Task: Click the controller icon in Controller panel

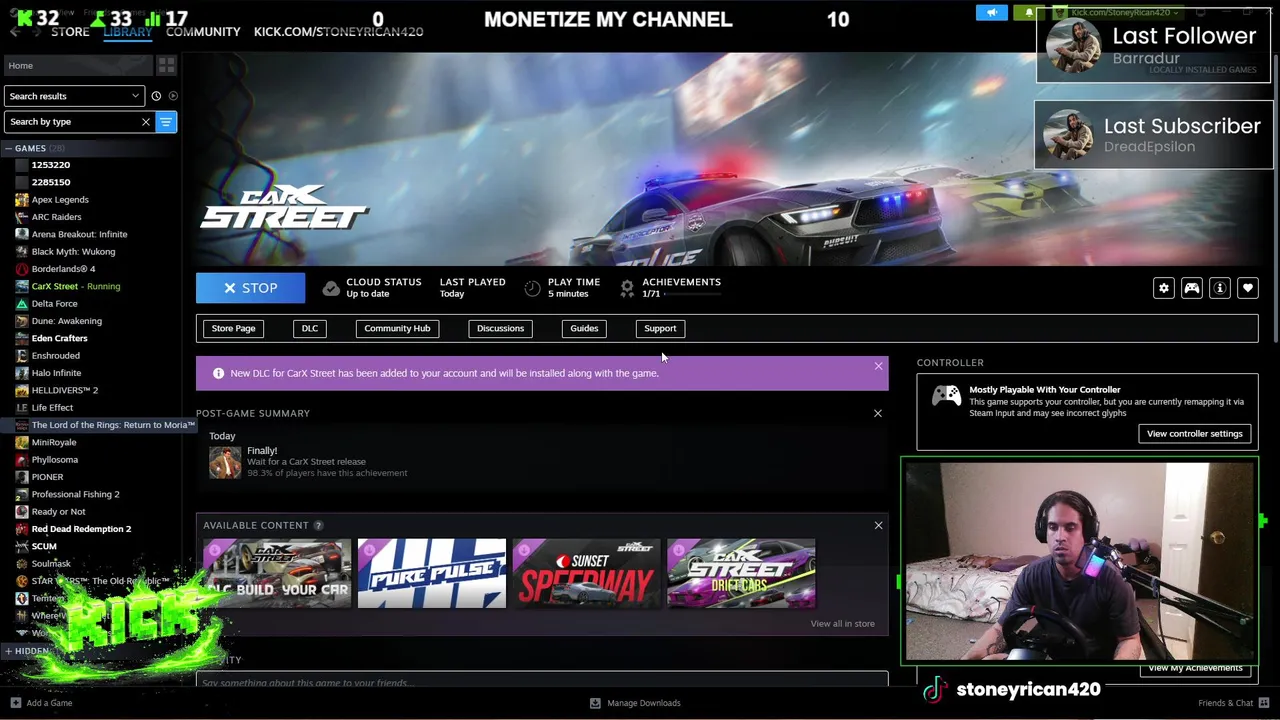Action: point(946,395)
